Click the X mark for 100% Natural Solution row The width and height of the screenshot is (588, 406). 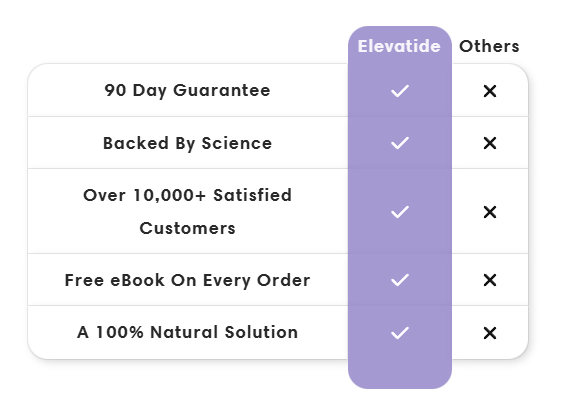pyautogui.click(x=490, y=333)
